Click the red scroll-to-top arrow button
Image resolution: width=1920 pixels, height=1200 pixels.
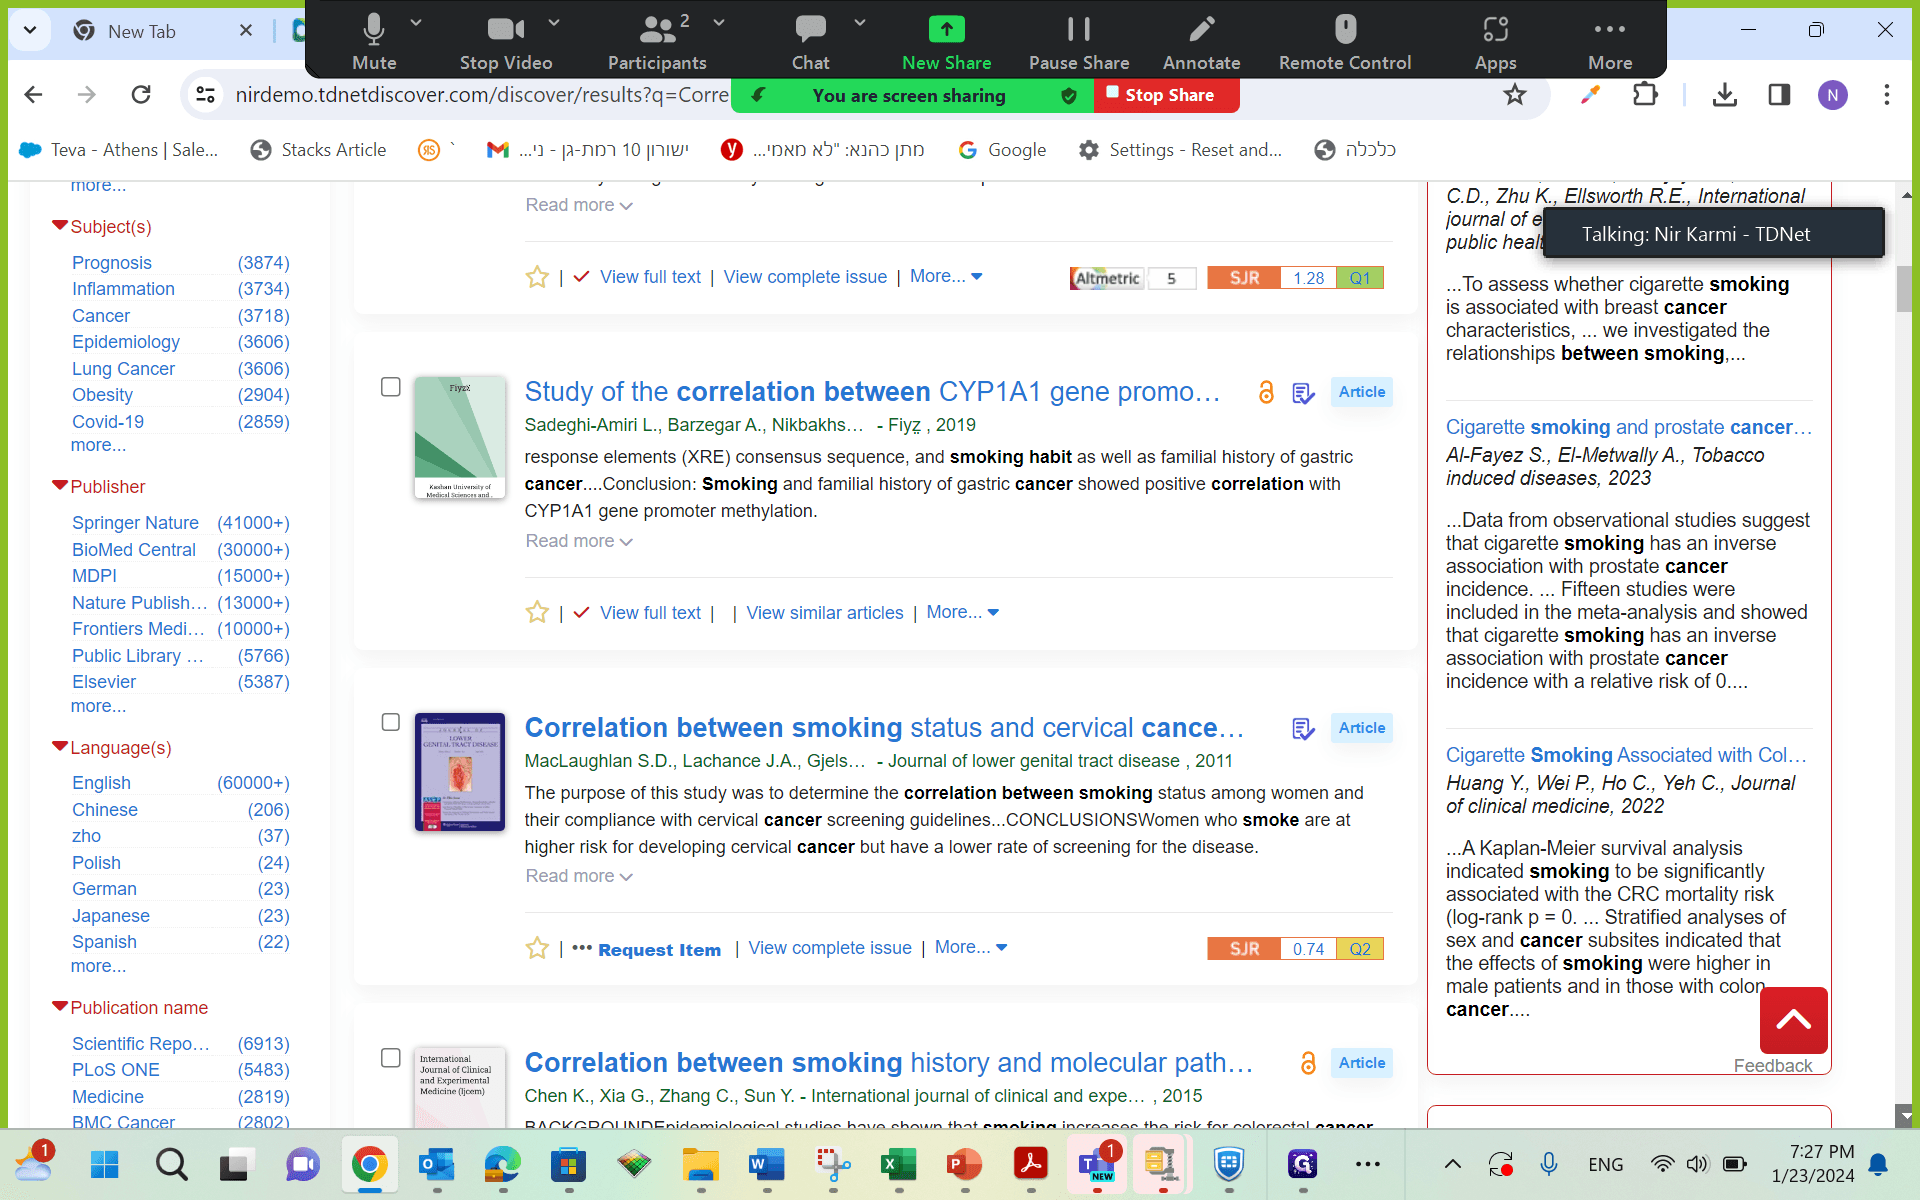[x=1794, y=1020]
